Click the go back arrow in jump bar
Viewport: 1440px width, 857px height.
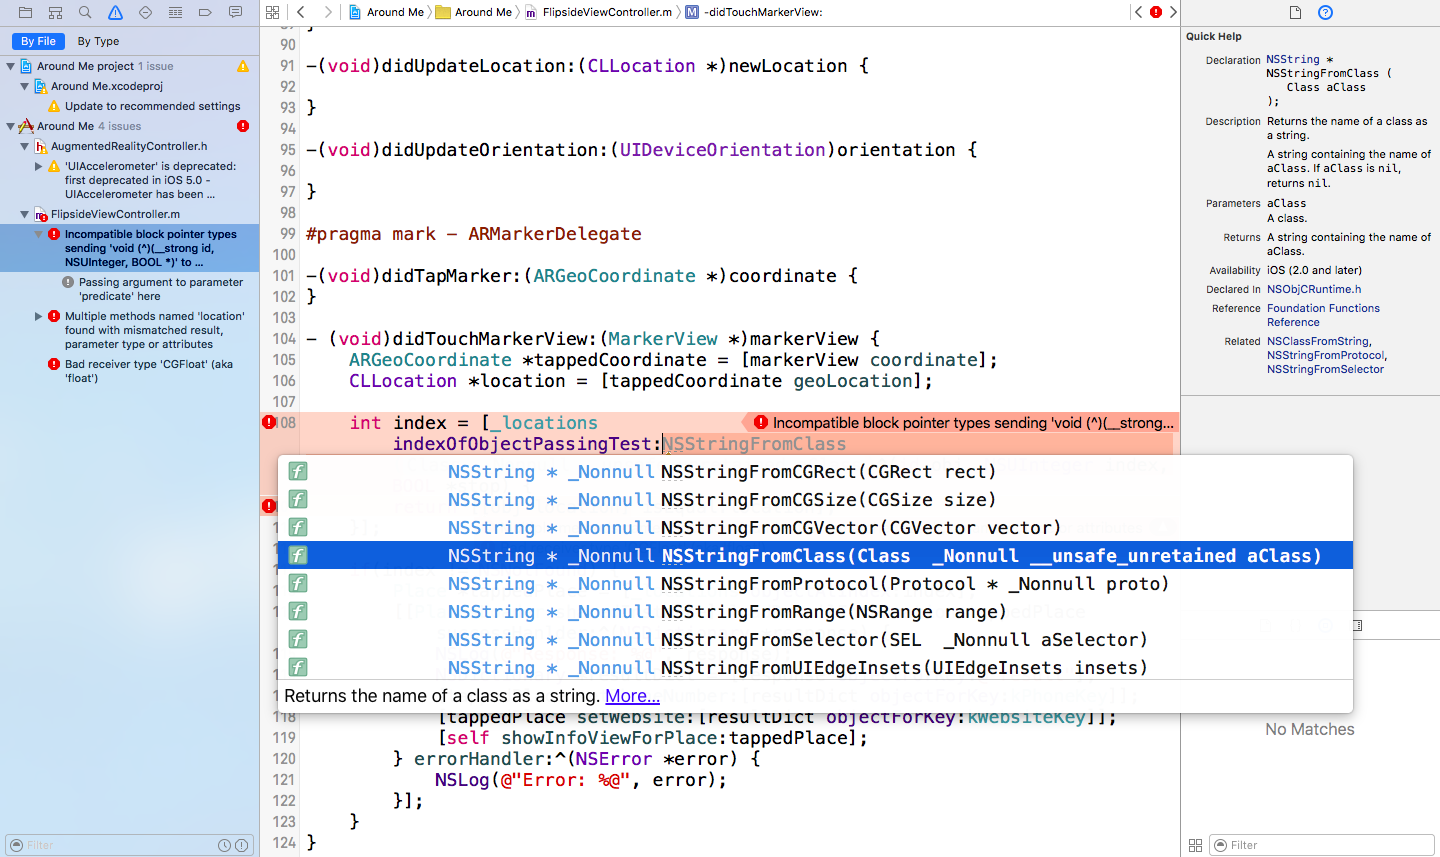click(x=301, y=12)
